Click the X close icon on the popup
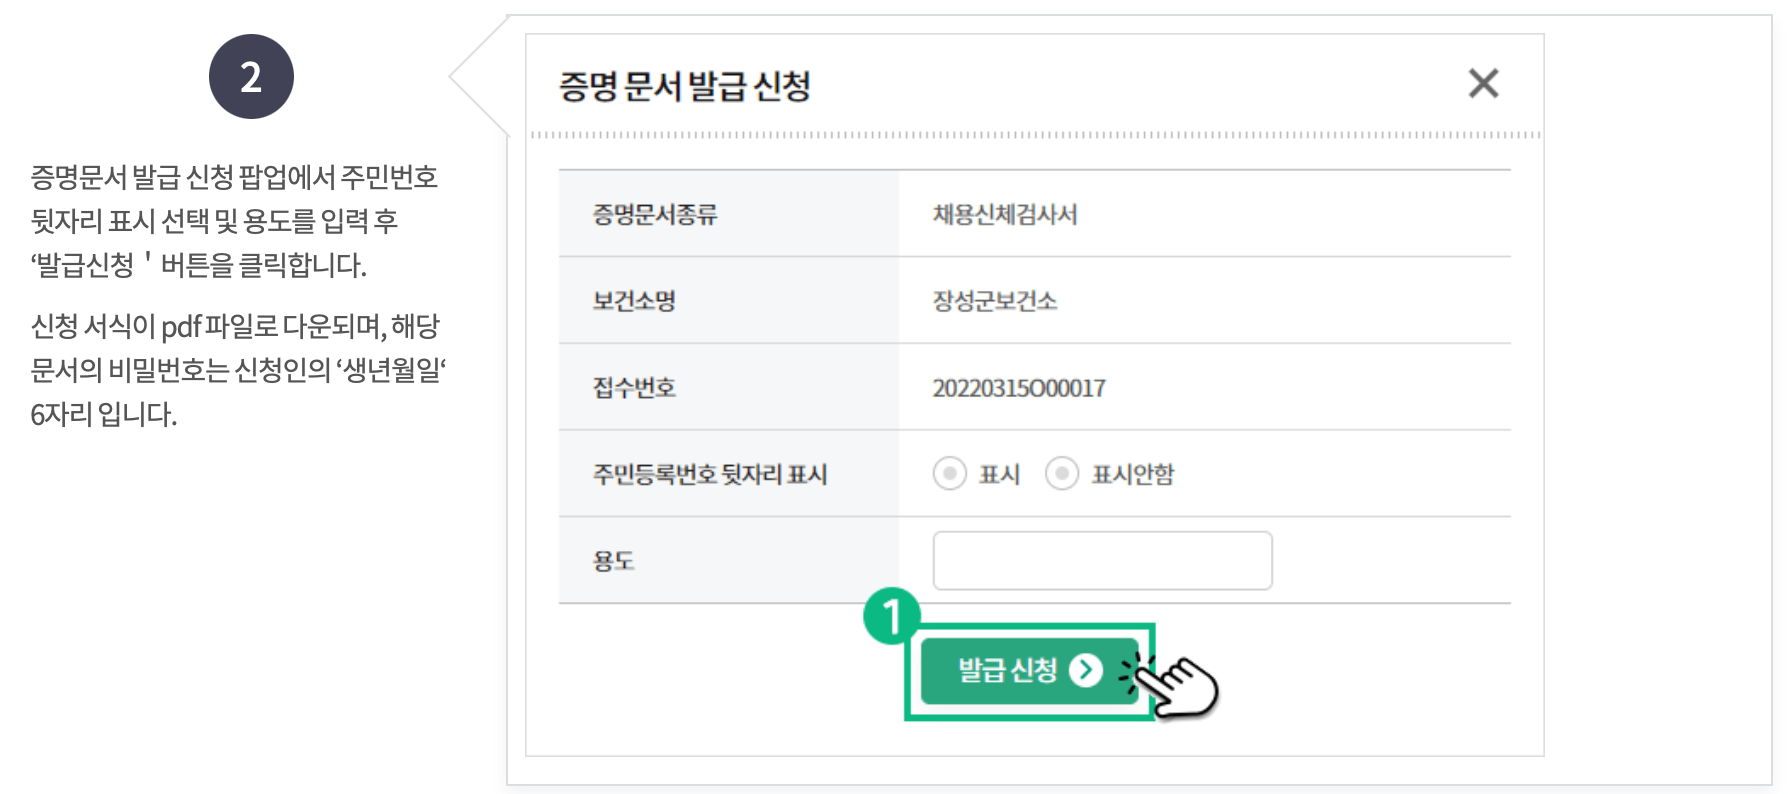Viewport: 1788px width, 794px height. 1484,84
